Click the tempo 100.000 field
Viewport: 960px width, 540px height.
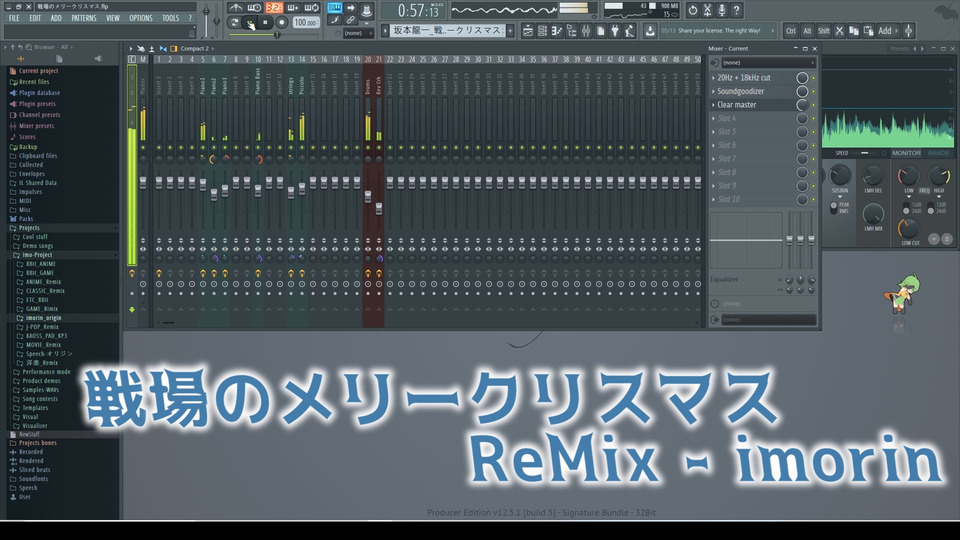coord(305,23)
